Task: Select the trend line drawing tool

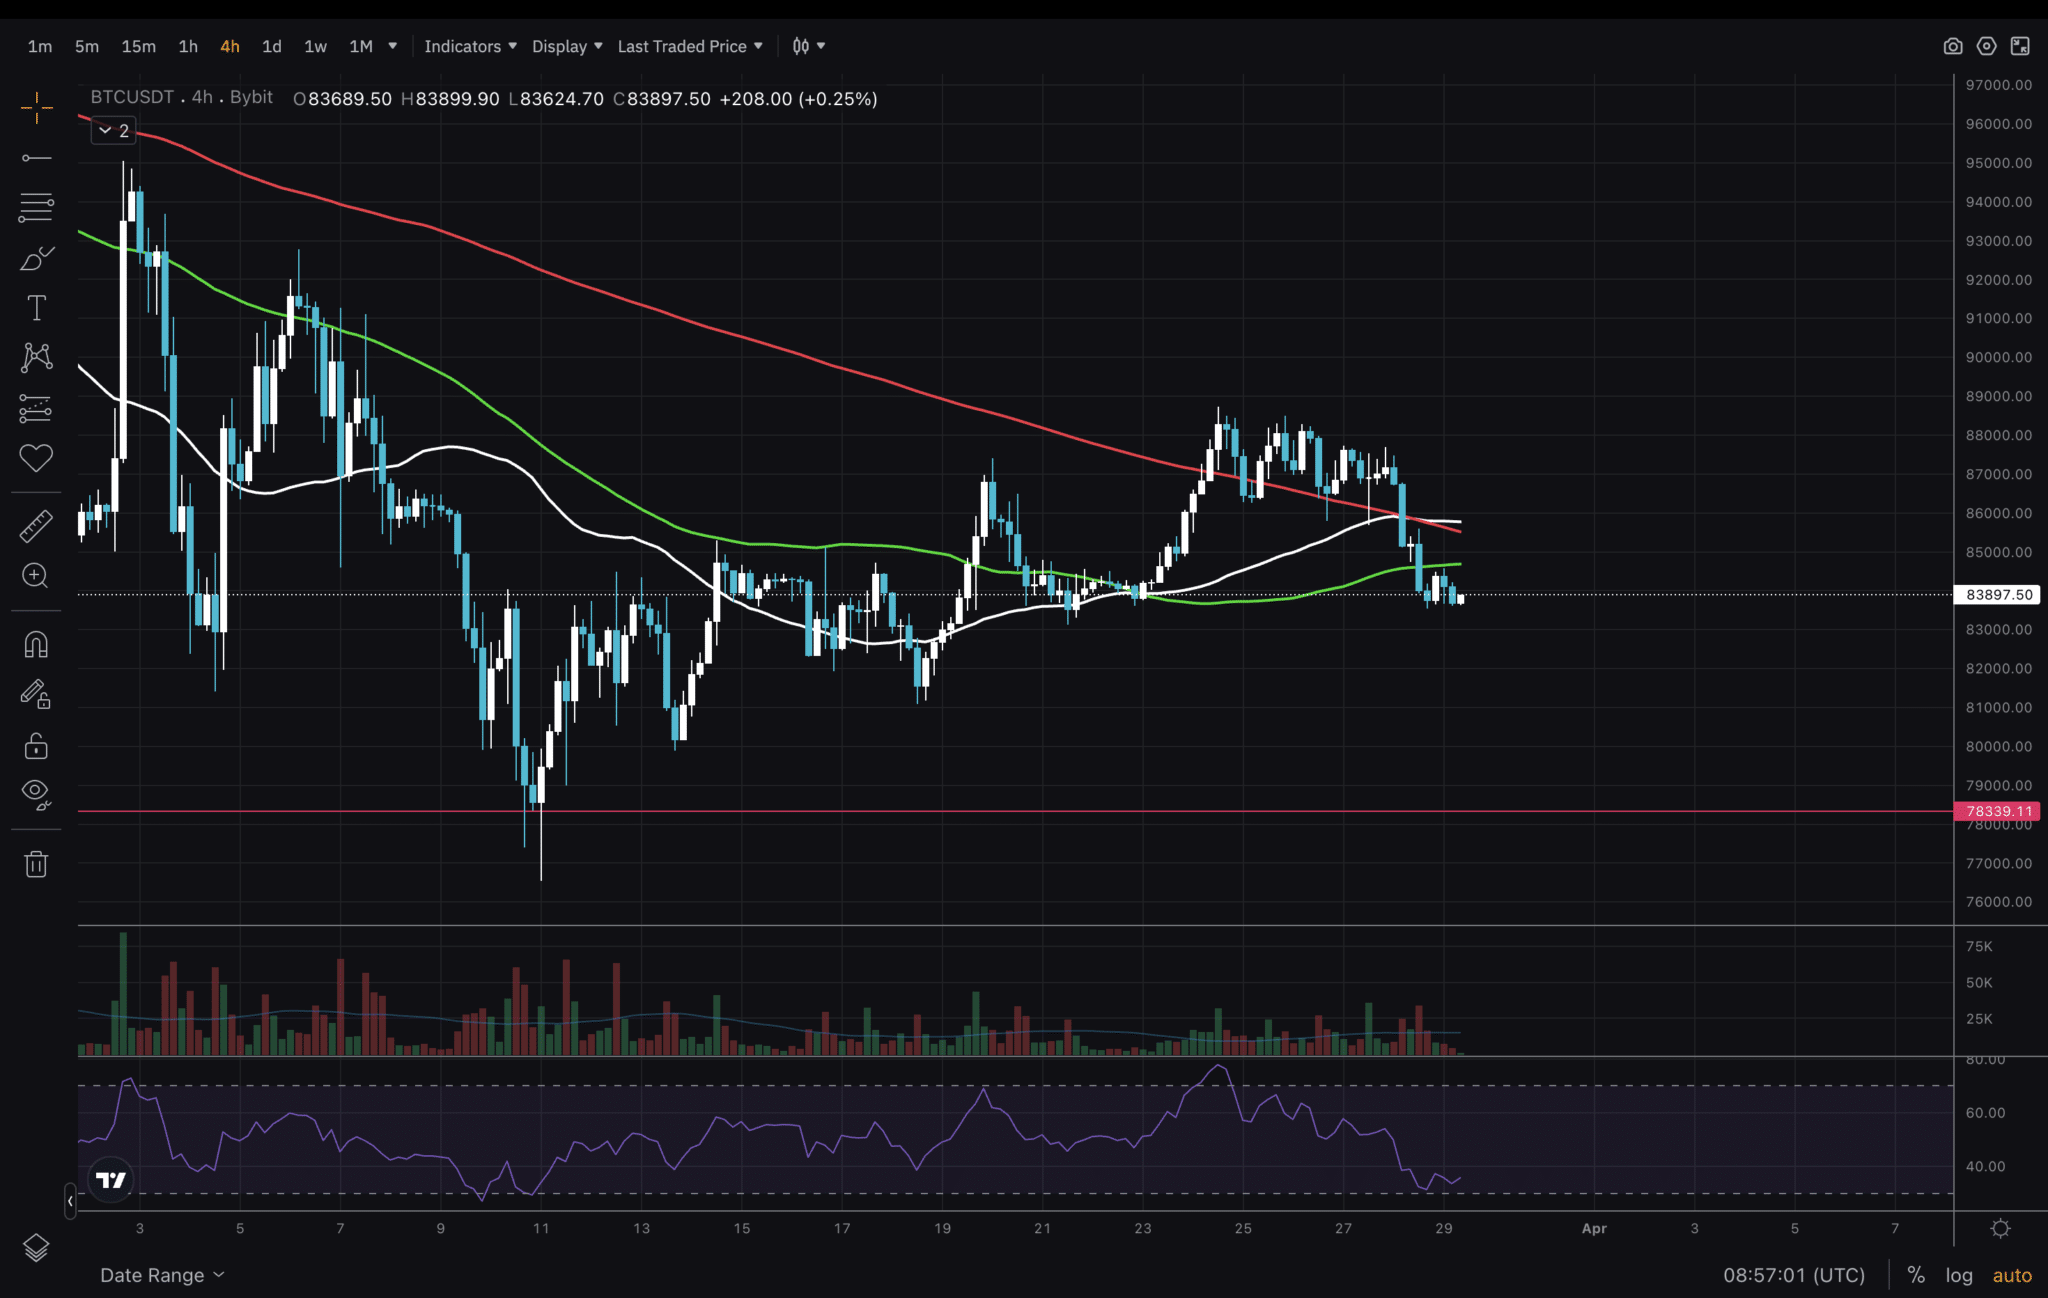Action: [x=36, y=158]
